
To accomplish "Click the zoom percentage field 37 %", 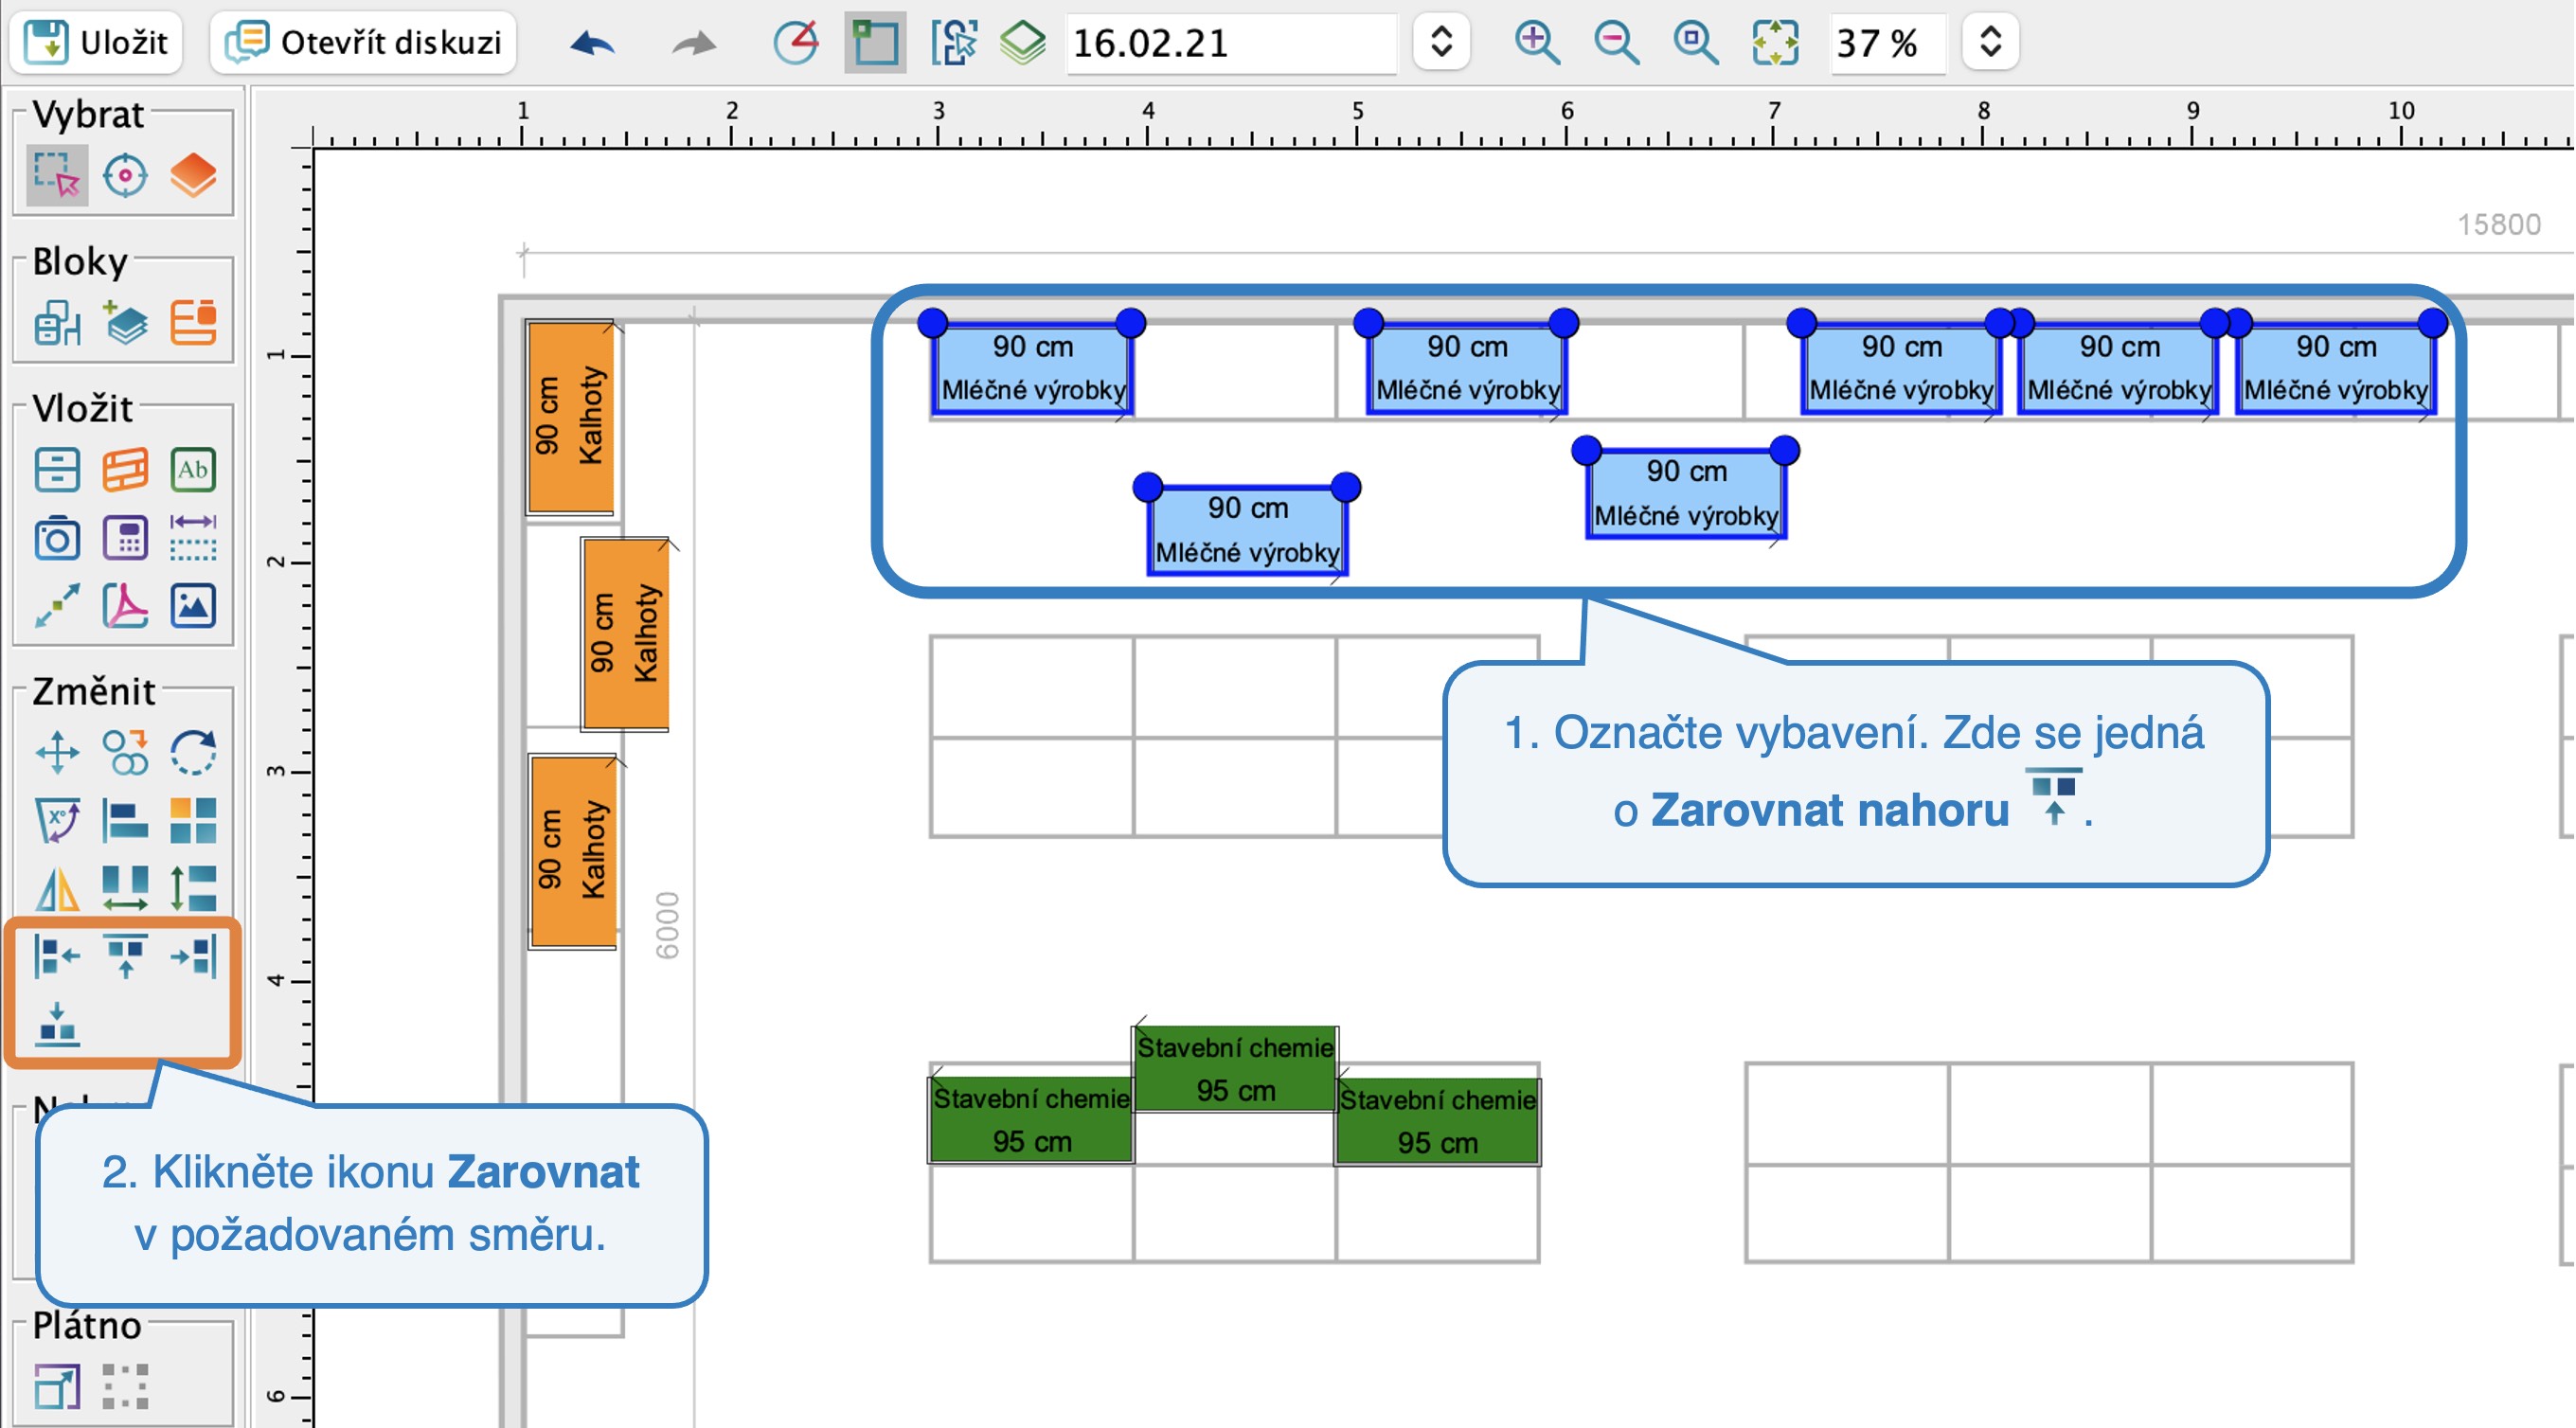I will point(1888,43).
